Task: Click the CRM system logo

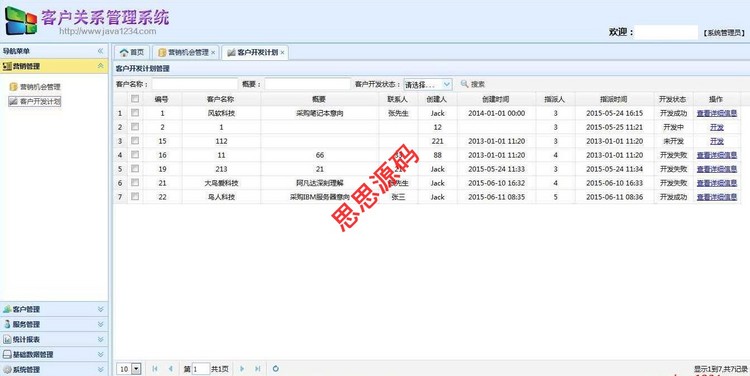Action: pos(21,21)
